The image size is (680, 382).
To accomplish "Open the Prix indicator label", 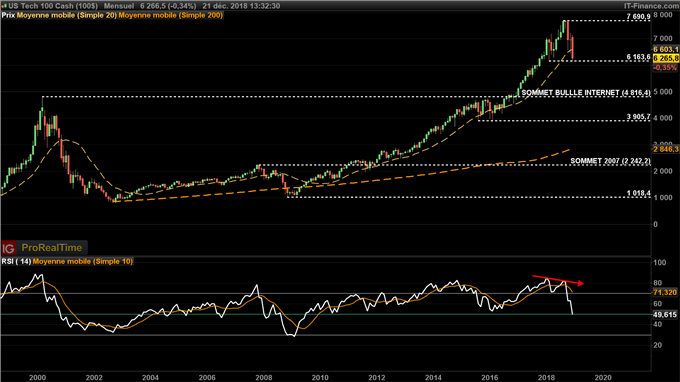I will click(x=8, y=15).
